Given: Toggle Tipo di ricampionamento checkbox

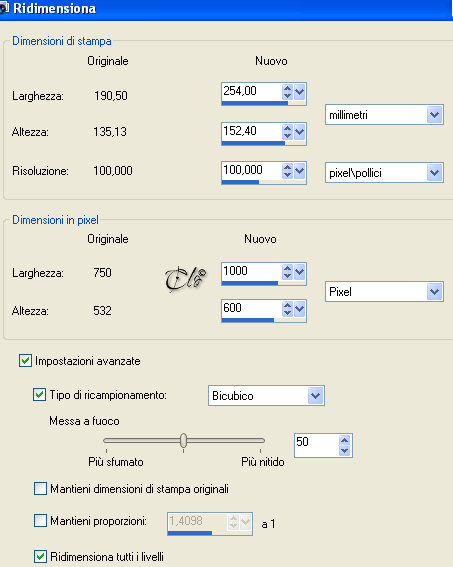Looking at the screenshot, I should click(39, 395).
